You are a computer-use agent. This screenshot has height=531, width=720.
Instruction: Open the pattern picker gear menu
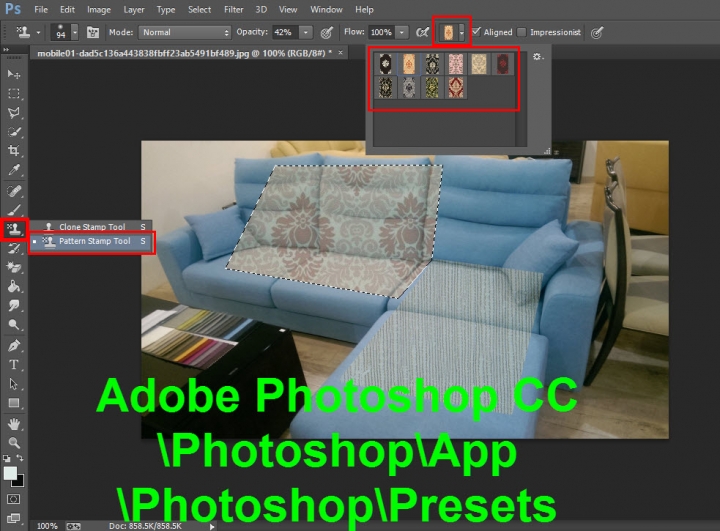(537, 58)
